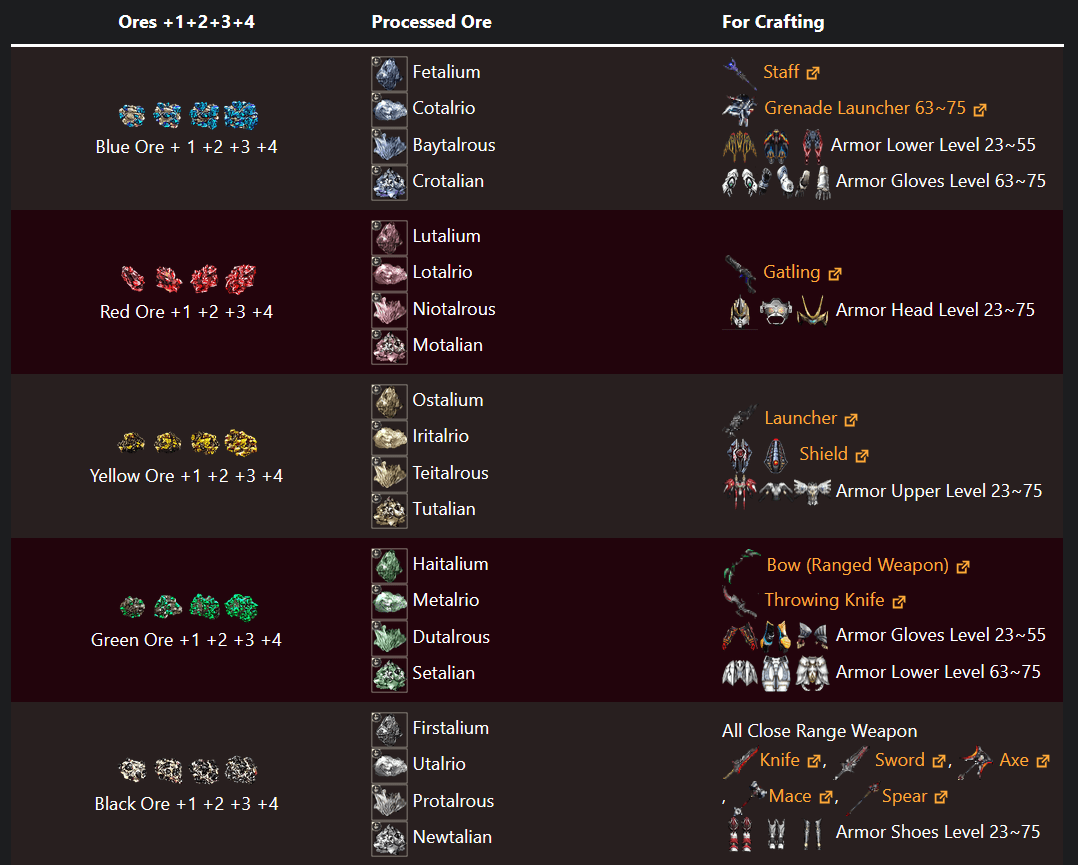1078x865 pixels.
Task: Click the Processed Ore column header
Action: point(432,22)
